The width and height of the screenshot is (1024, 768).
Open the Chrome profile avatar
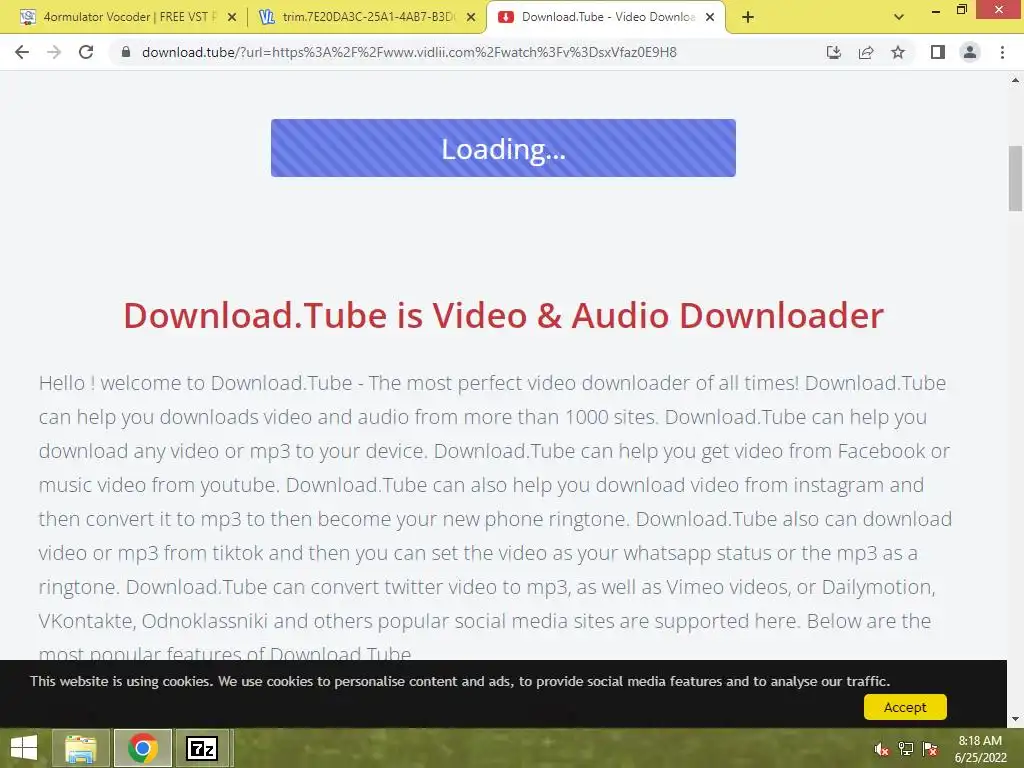970,52
